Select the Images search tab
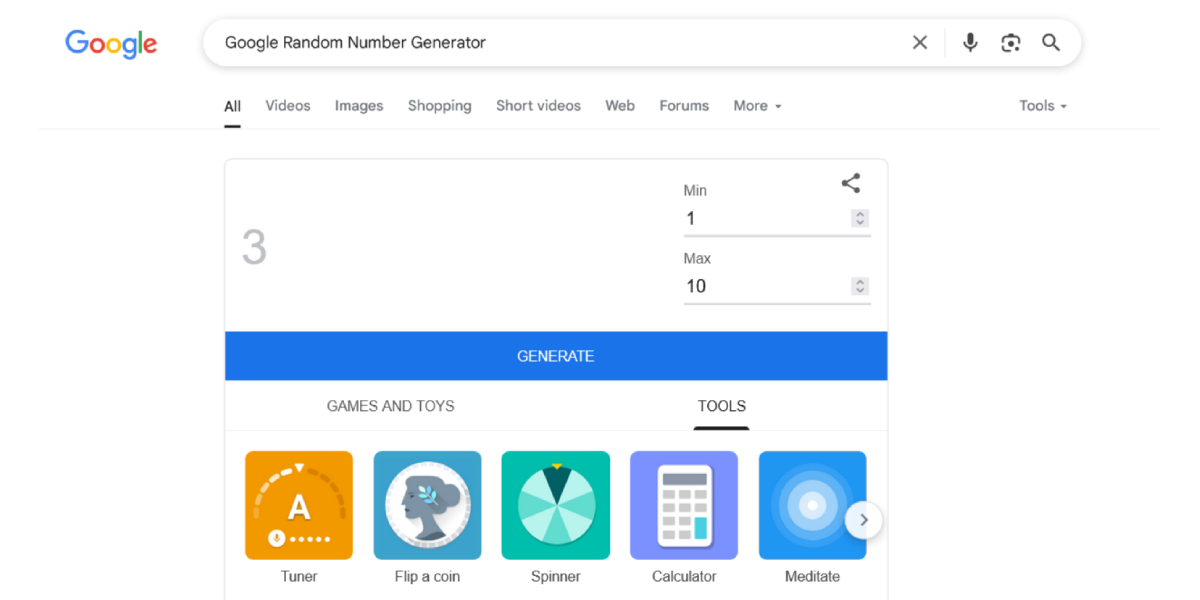This screenshot has width=1200, height=600. click(x=358, y=106)
